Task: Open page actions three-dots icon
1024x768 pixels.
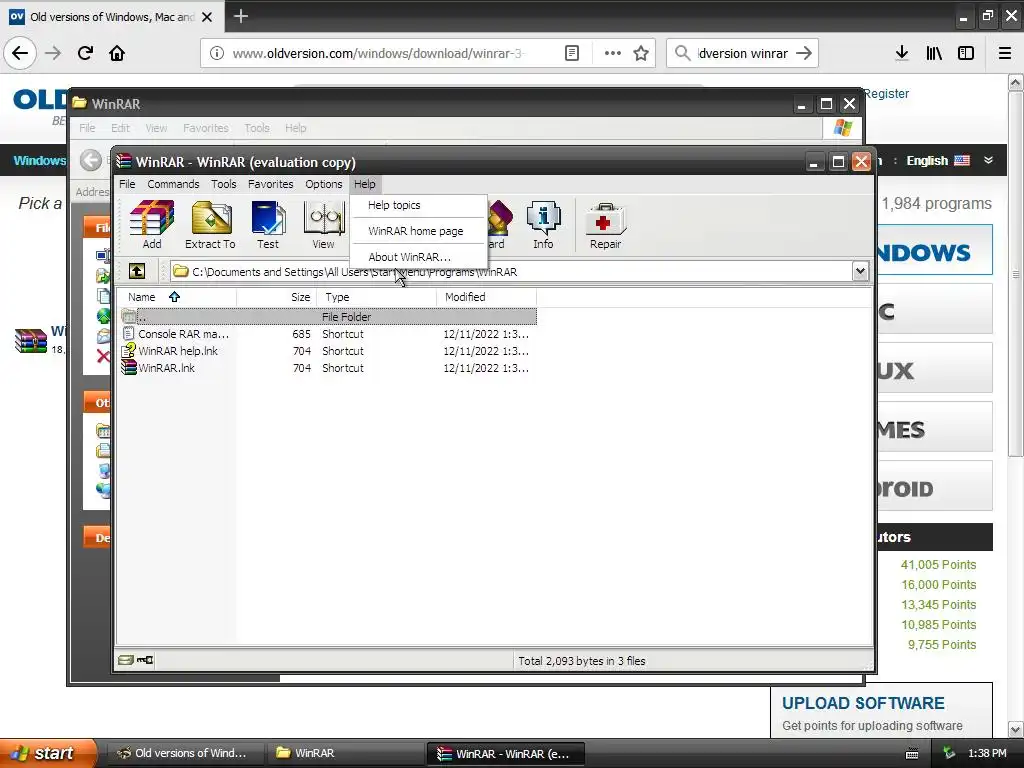Action: [x=613, y=53]
